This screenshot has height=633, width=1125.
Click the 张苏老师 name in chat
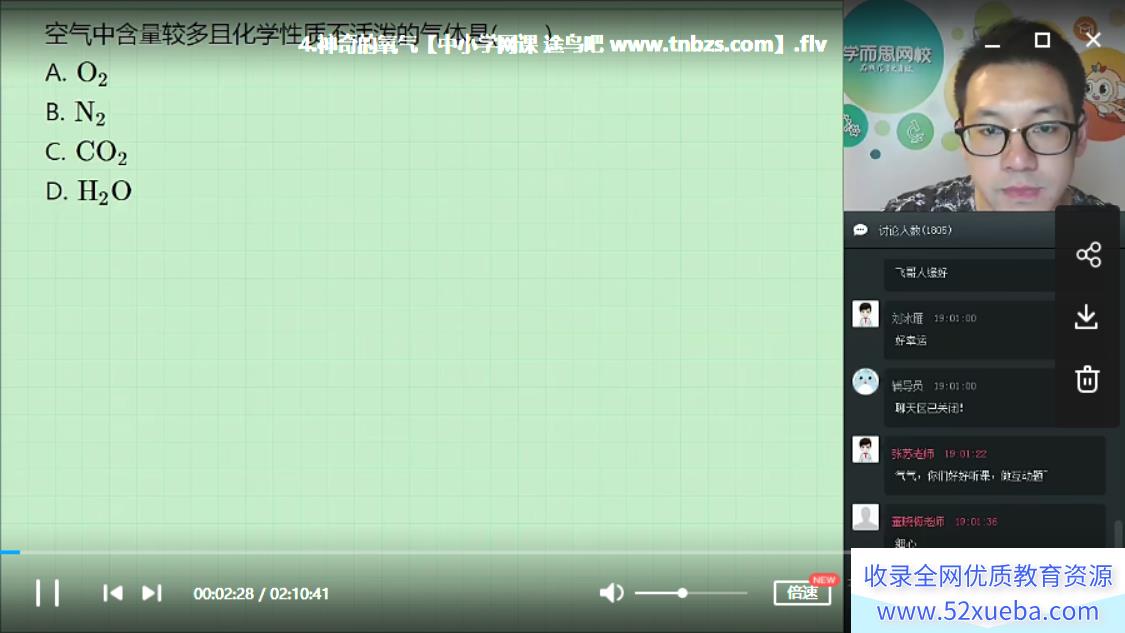(913, 454)
